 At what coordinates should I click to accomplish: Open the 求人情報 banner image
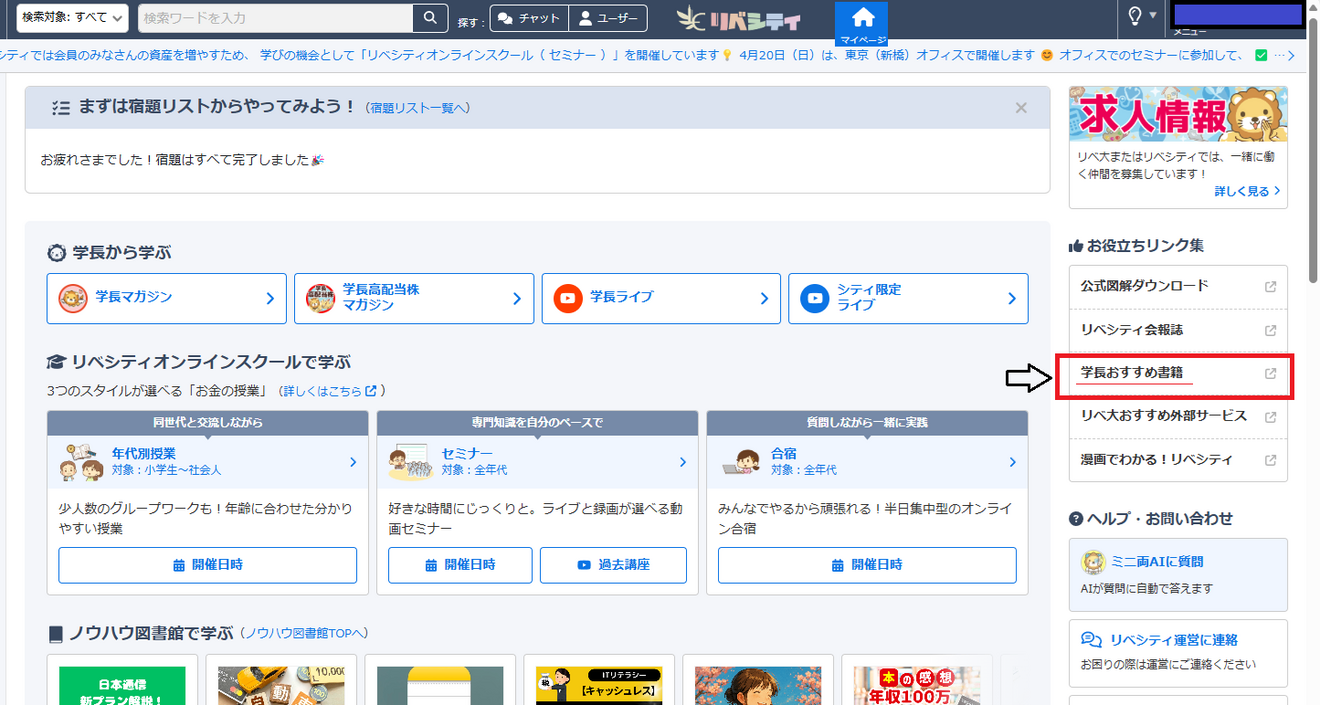click(1178, 115)
